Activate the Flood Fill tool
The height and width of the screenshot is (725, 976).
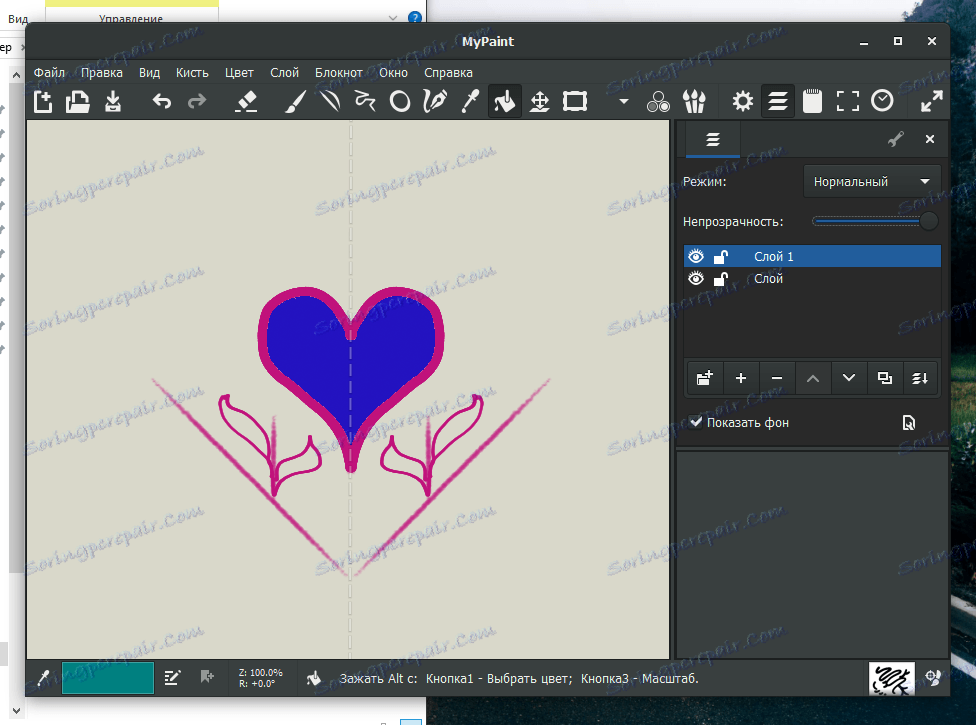505,101
